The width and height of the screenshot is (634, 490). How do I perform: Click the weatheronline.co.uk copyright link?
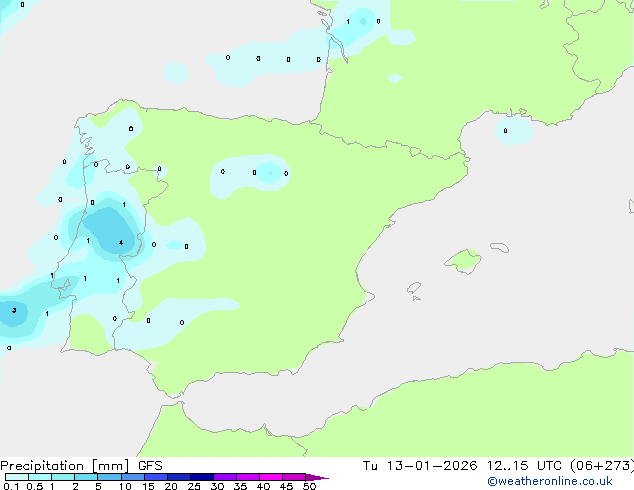[549, 481]
